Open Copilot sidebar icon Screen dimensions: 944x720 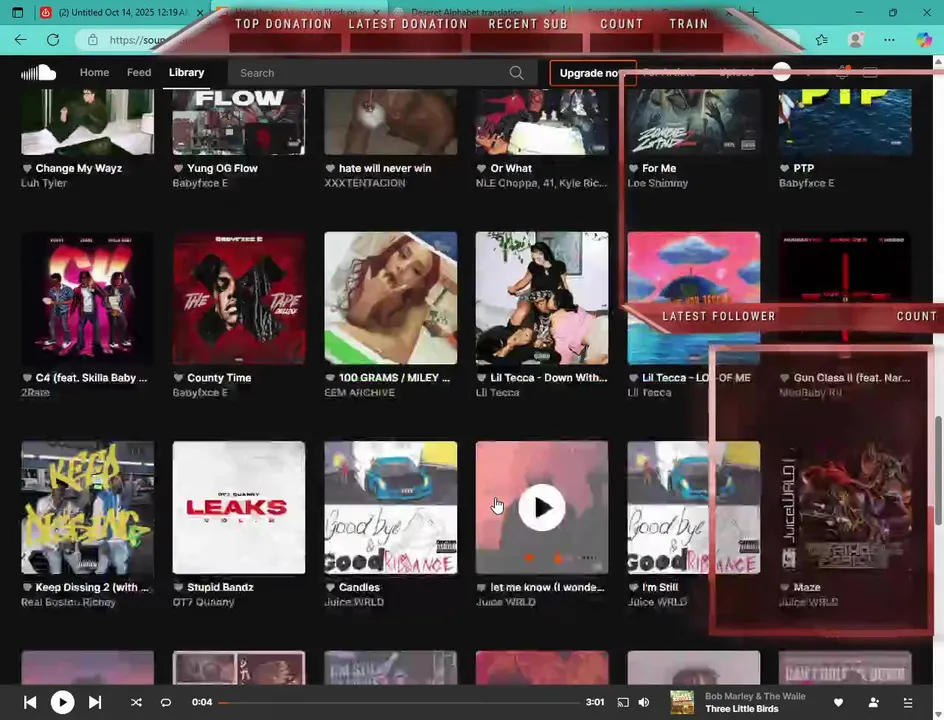pos(924,40)
